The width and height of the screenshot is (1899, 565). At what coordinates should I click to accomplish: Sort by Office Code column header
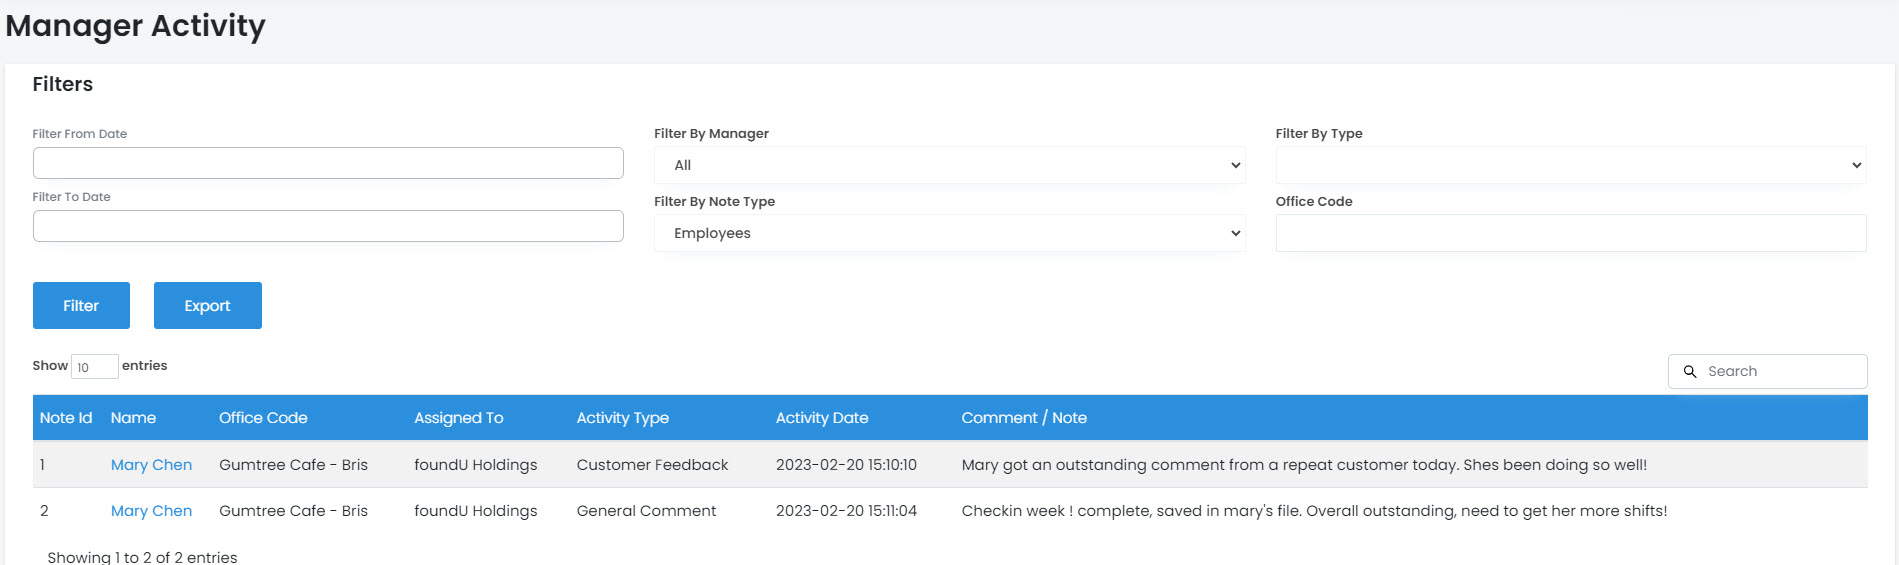click(x=263, y=418)
